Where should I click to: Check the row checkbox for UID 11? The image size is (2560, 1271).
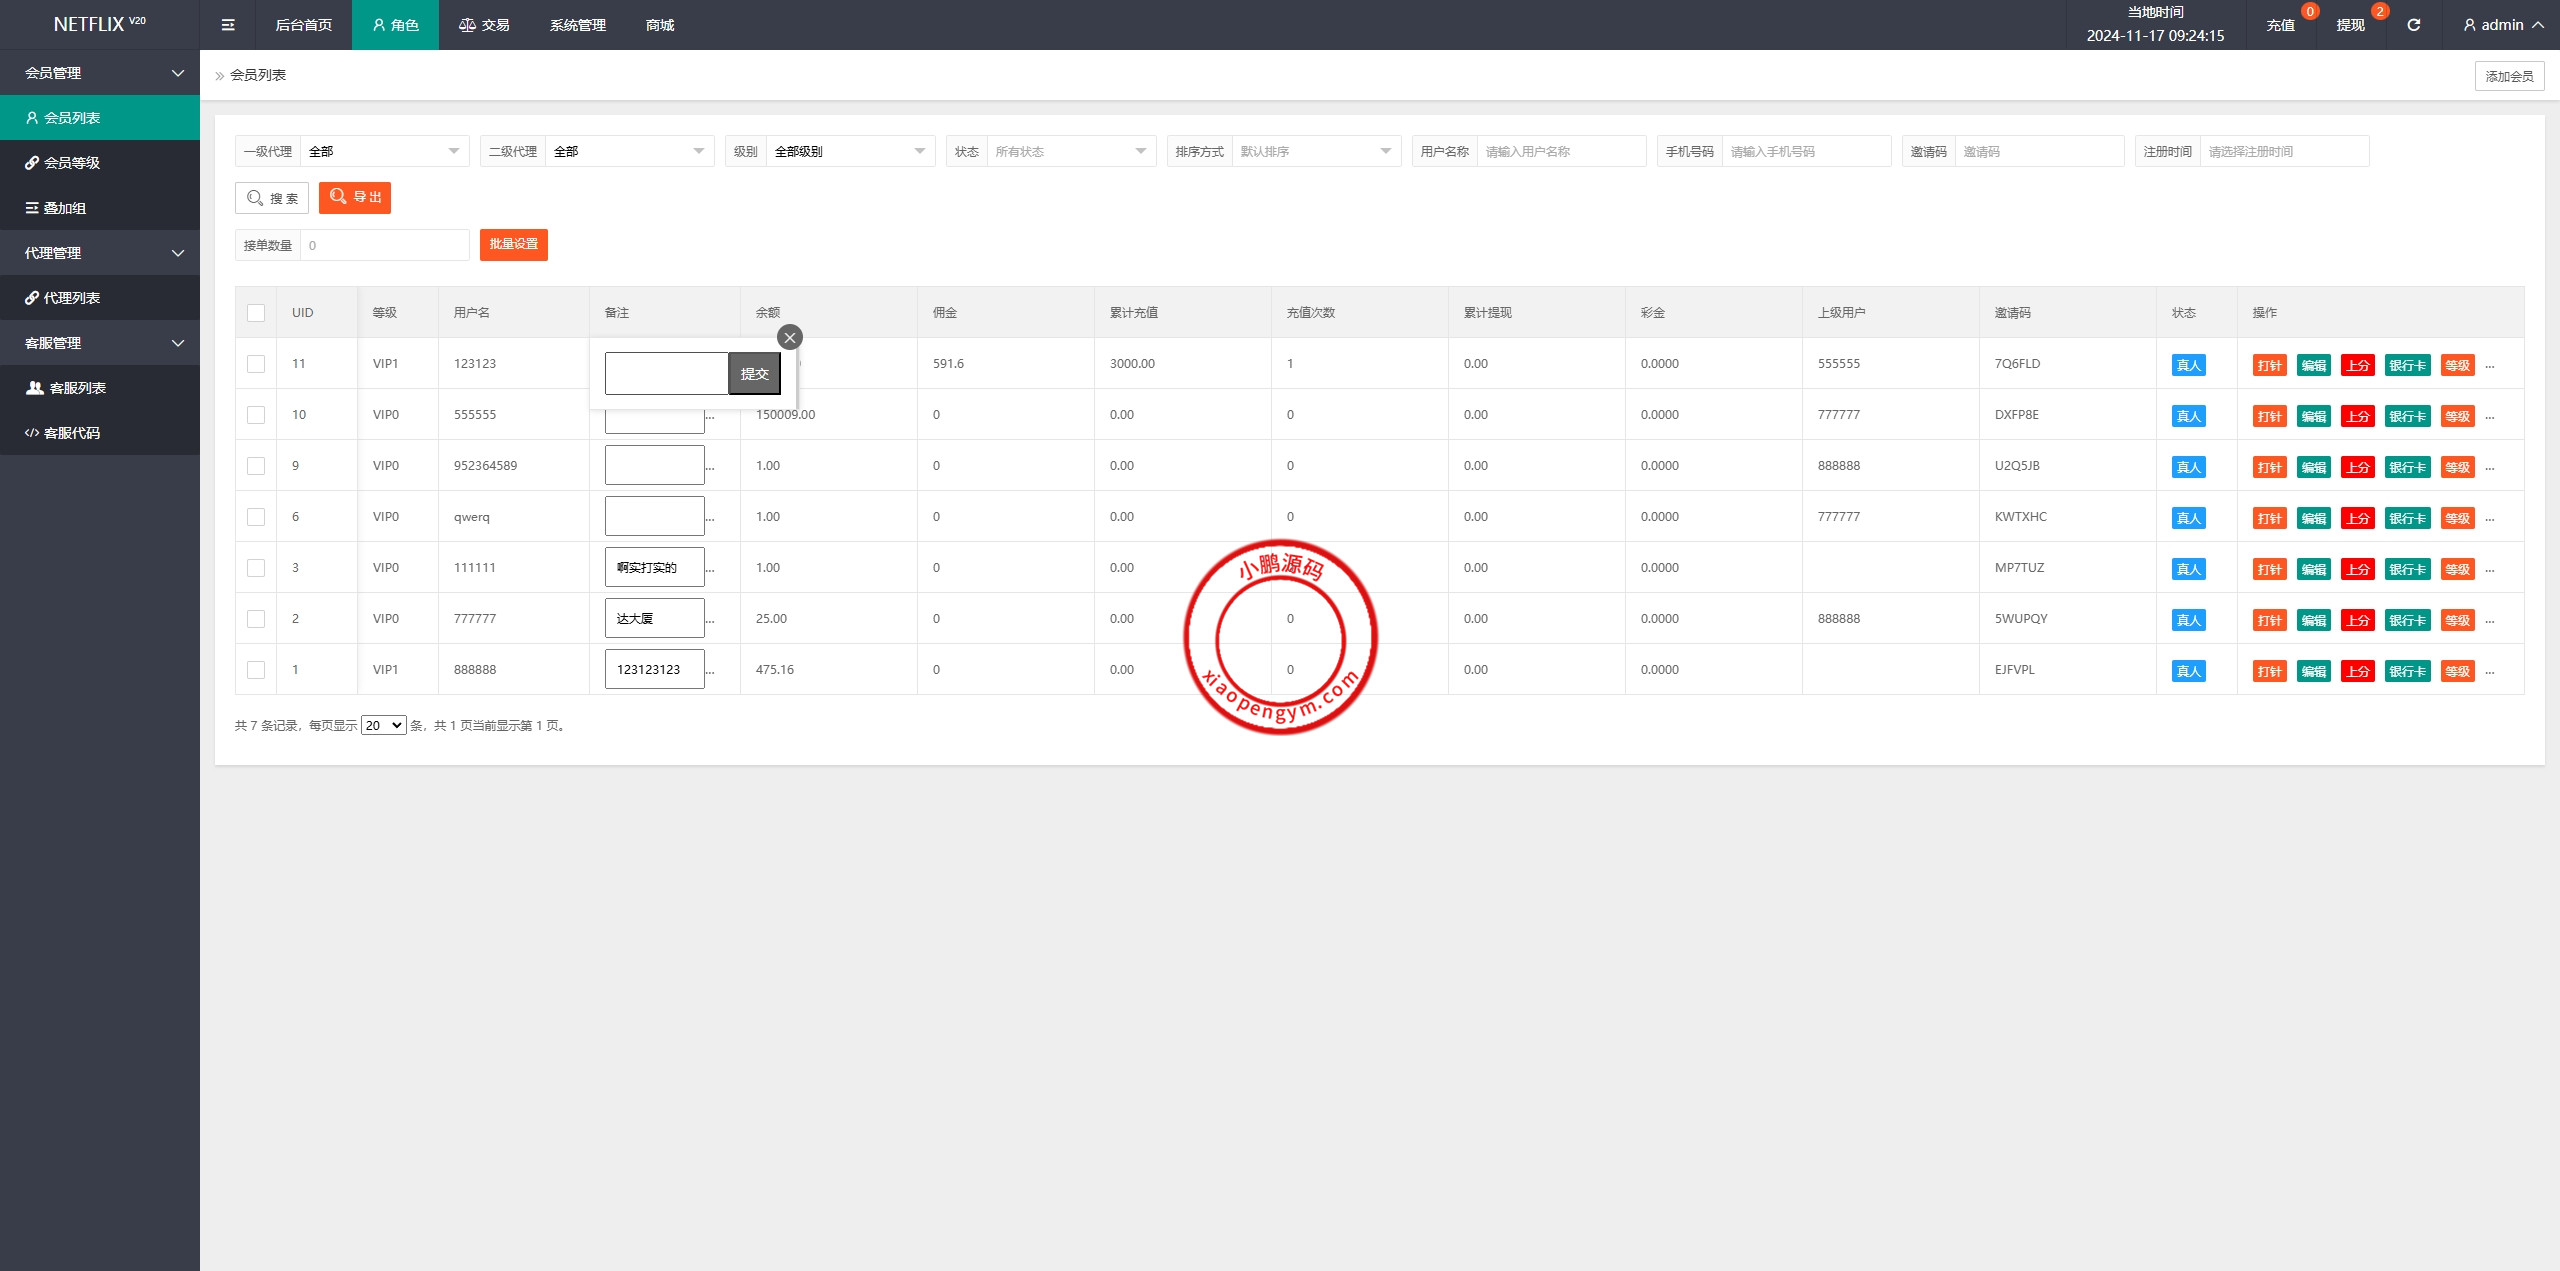click(x=256, y=364)
